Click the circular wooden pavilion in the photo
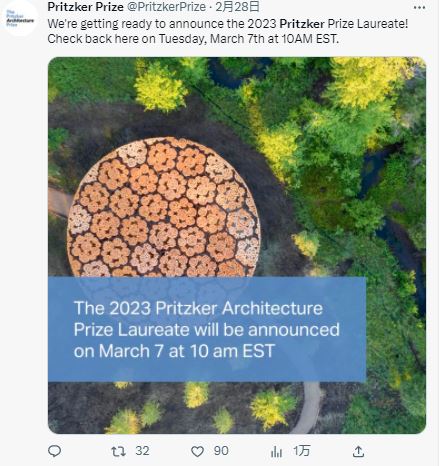The image size is (441, 466). click(163, 207)
